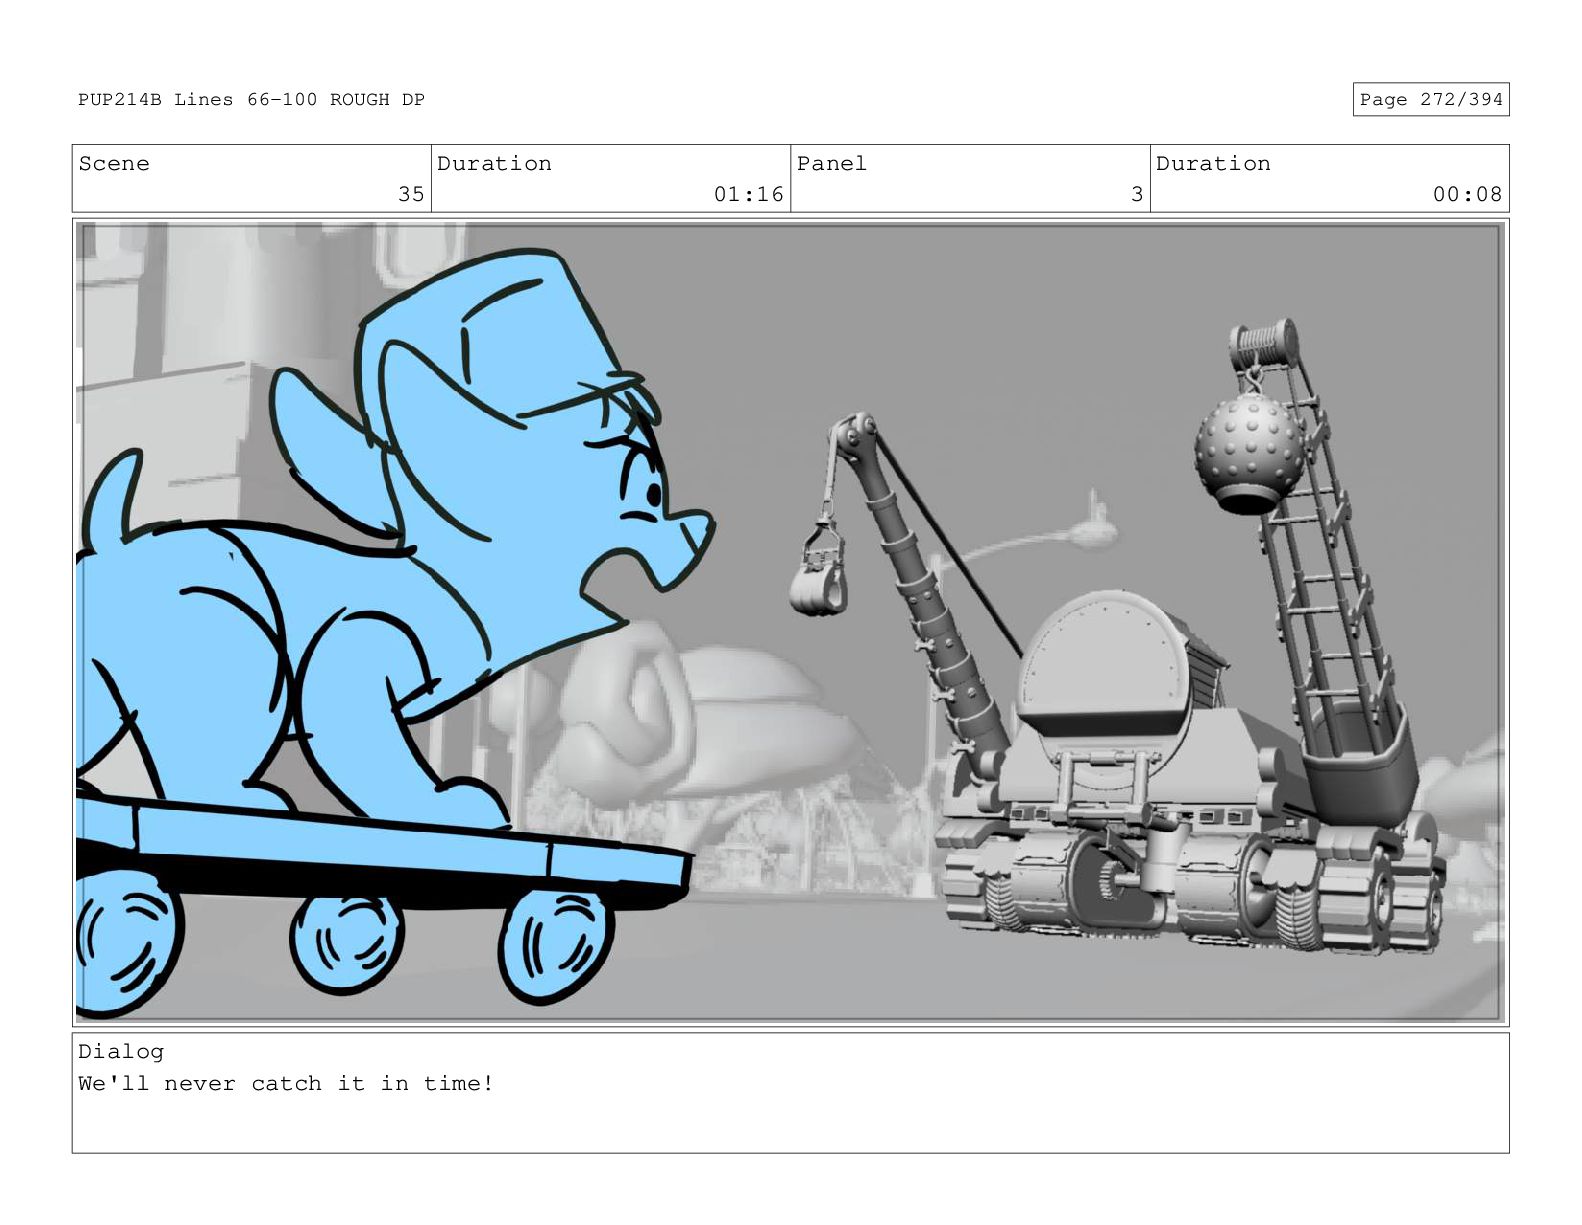Click the scene number value '35'
Viewport: 1582px width, 1225px height.
click(x=411, y=194)
